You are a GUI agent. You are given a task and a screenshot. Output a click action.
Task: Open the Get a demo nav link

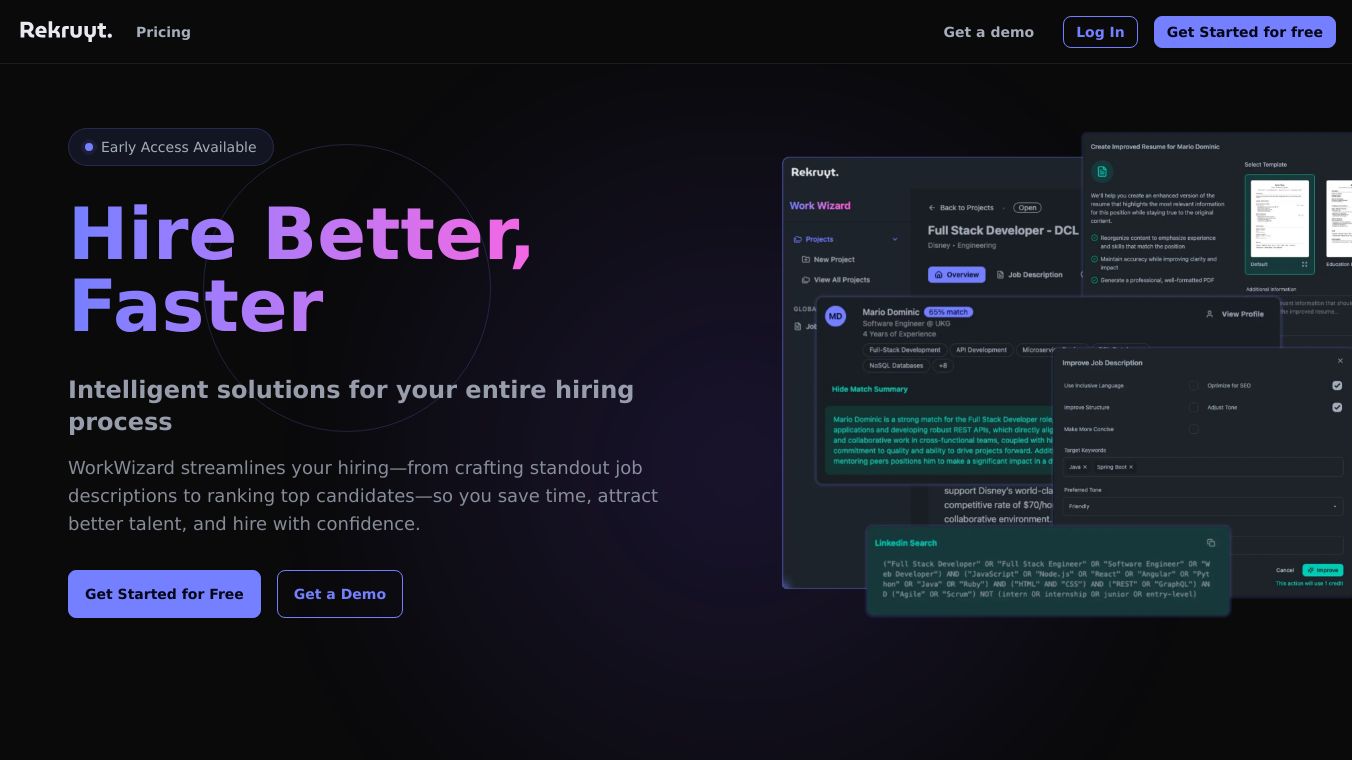pyautogui.click(x=988, y=32)
